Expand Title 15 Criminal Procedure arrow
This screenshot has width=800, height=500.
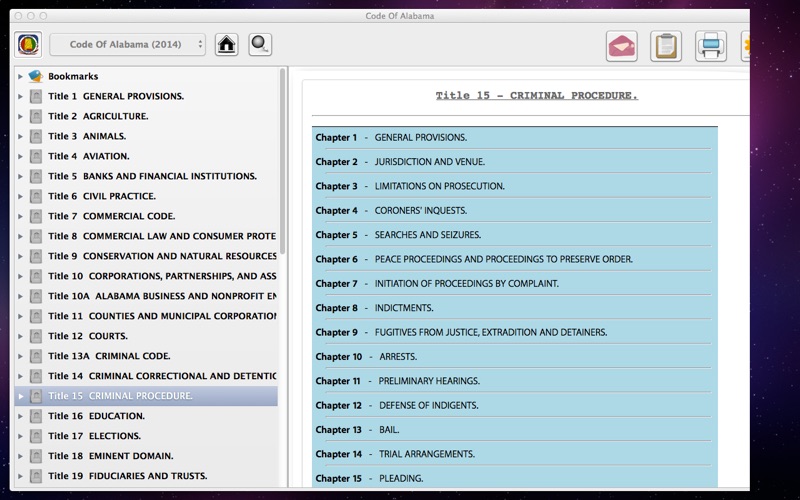coord(20,396)
